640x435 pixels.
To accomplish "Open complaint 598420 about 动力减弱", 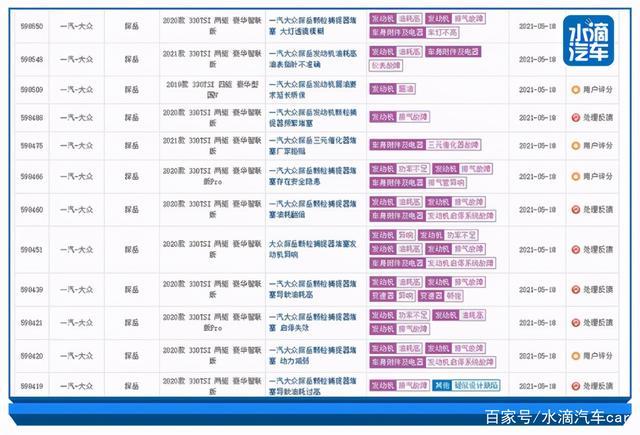I will click(x=313, y=355).
